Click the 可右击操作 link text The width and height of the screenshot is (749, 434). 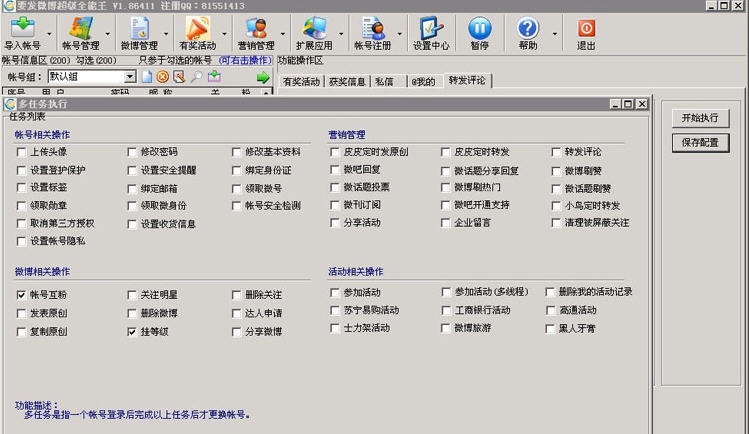point(246,60)
